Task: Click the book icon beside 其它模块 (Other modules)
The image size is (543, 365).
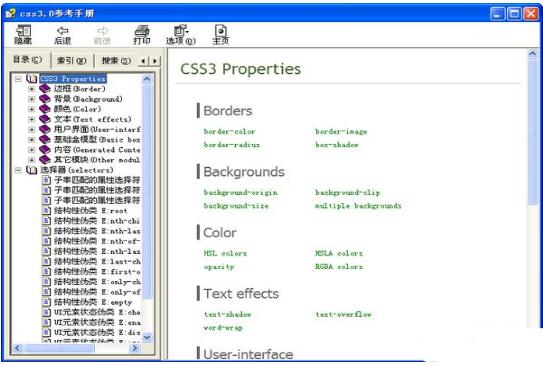Action: pyautogui.click(x=45, y=160)
